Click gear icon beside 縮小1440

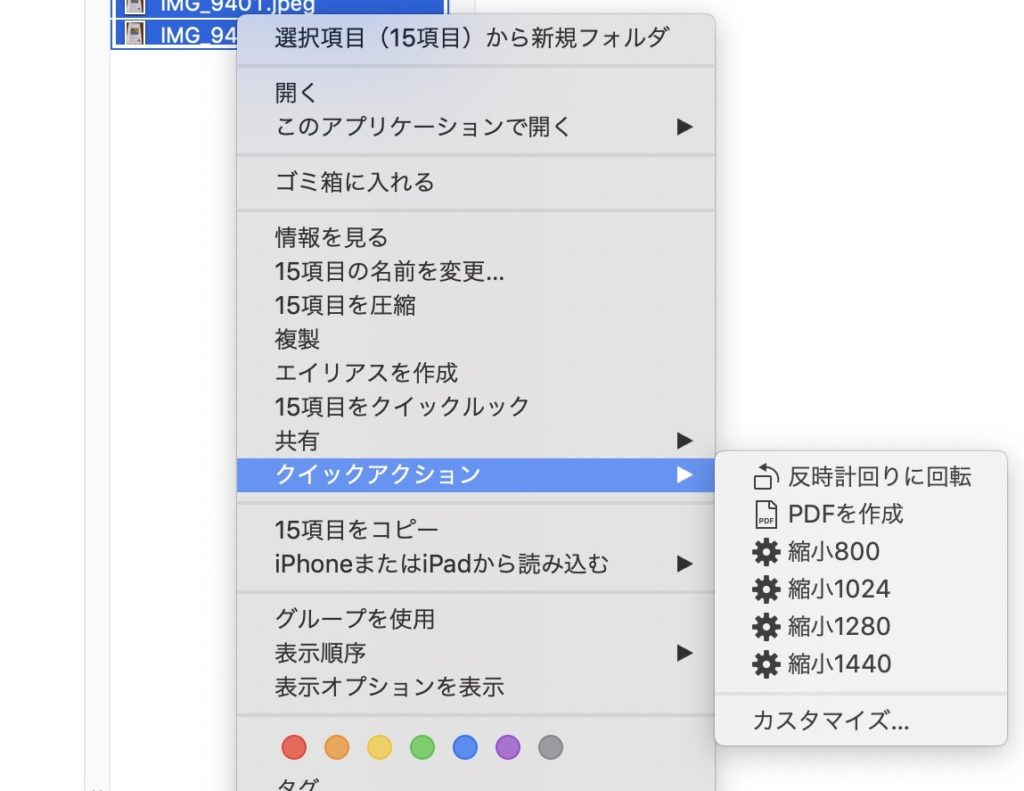(765, 664)
